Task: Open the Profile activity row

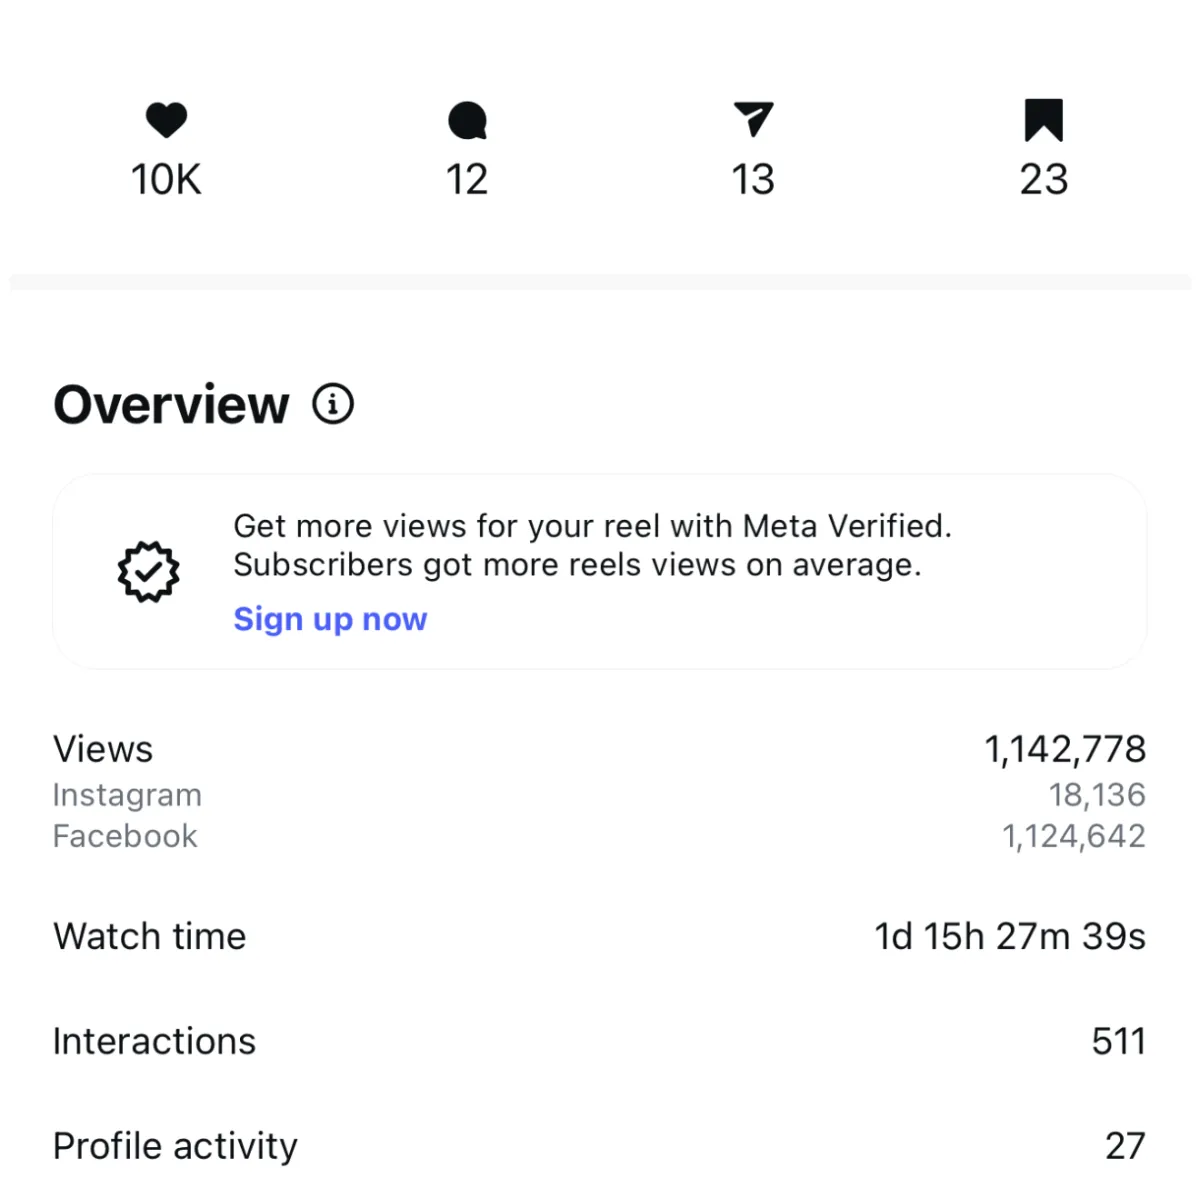Action: [175, 1146]
